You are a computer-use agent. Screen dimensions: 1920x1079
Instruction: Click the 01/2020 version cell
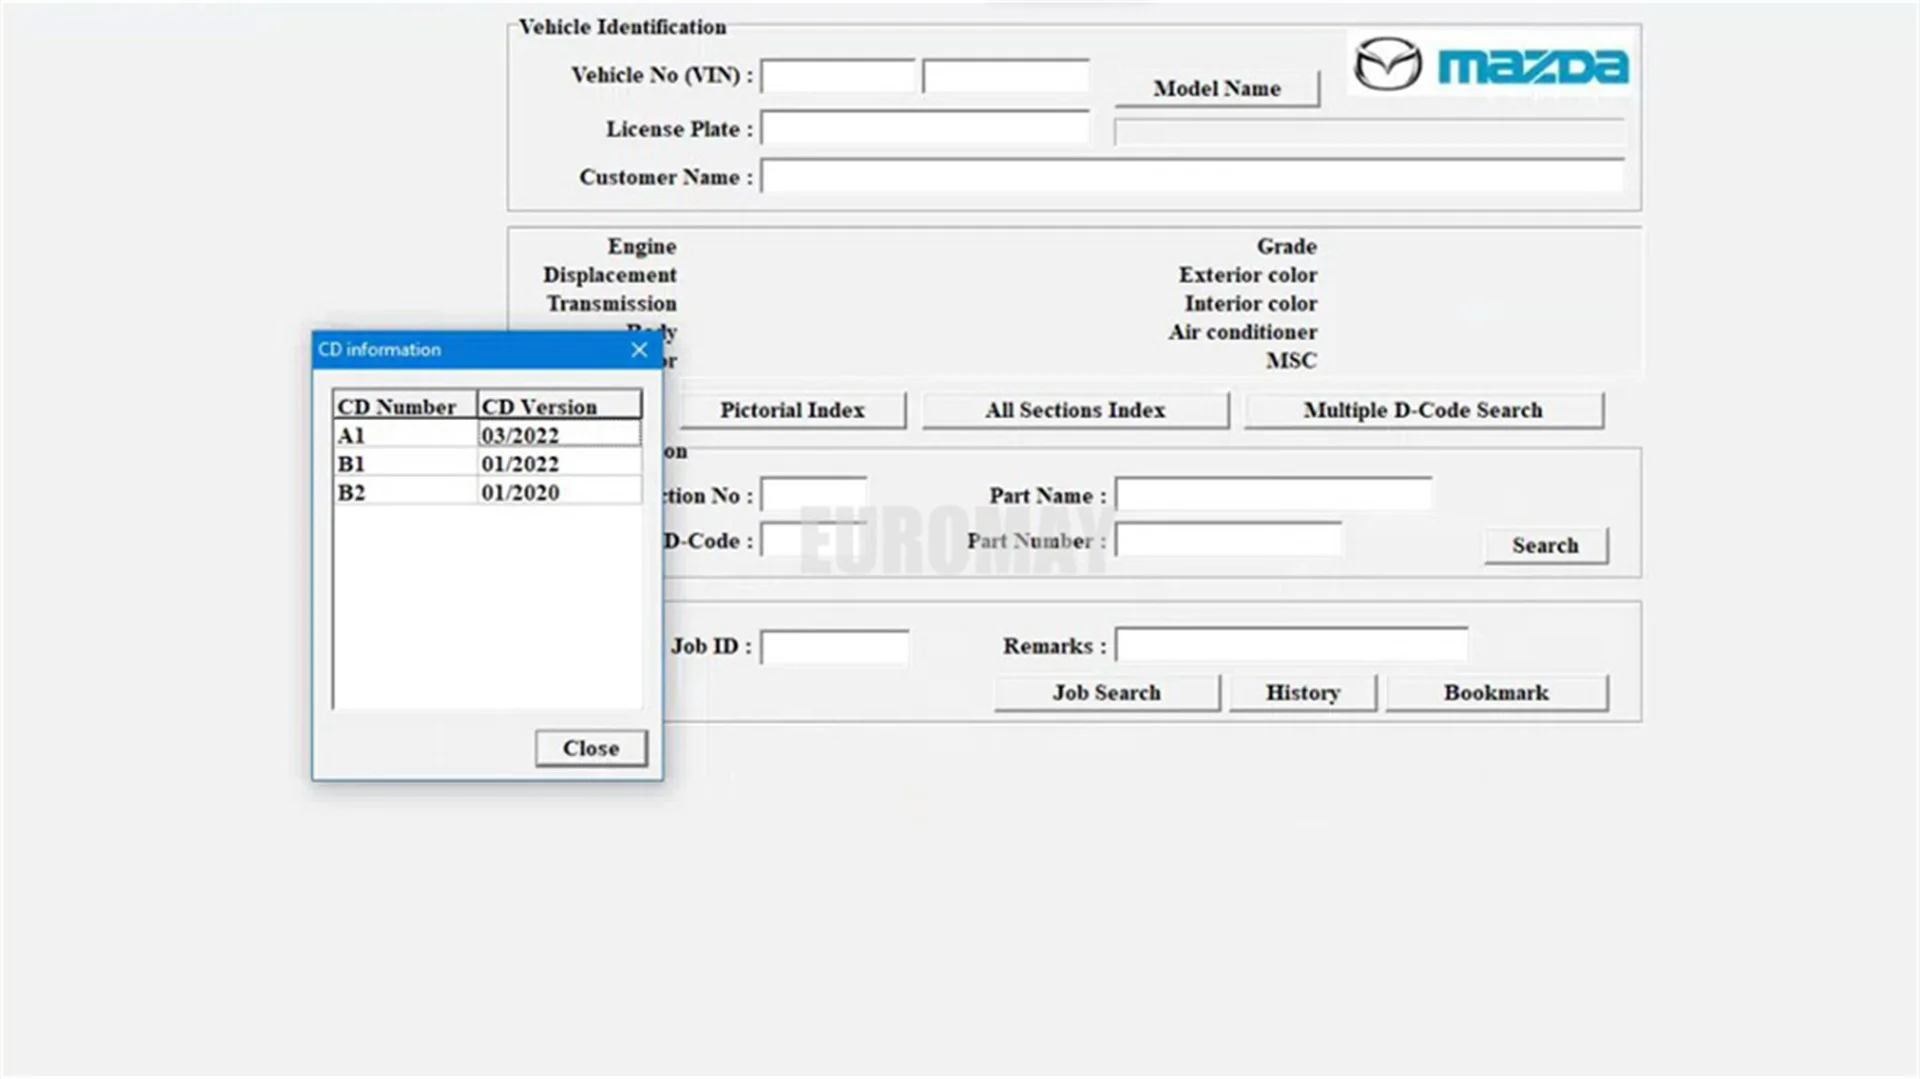tap(559, 492)
